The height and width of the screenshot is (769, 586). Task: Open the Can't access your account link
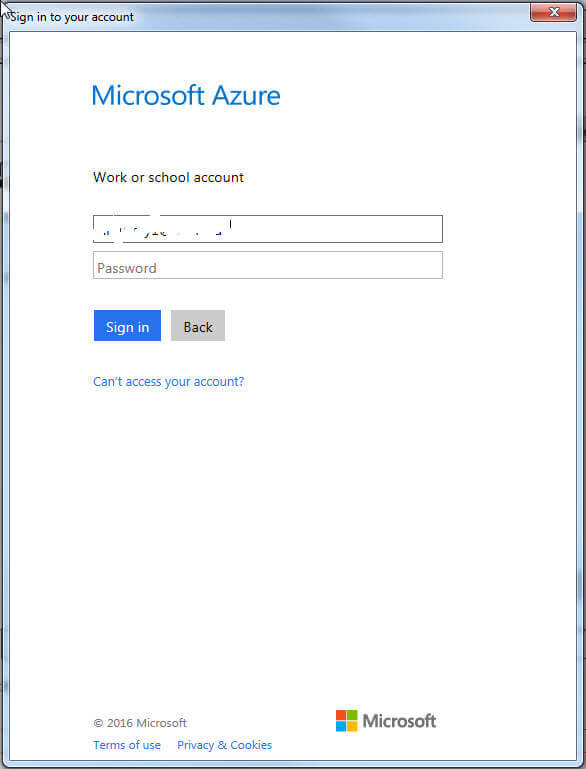pyautogui.click(x=168, y=382)
